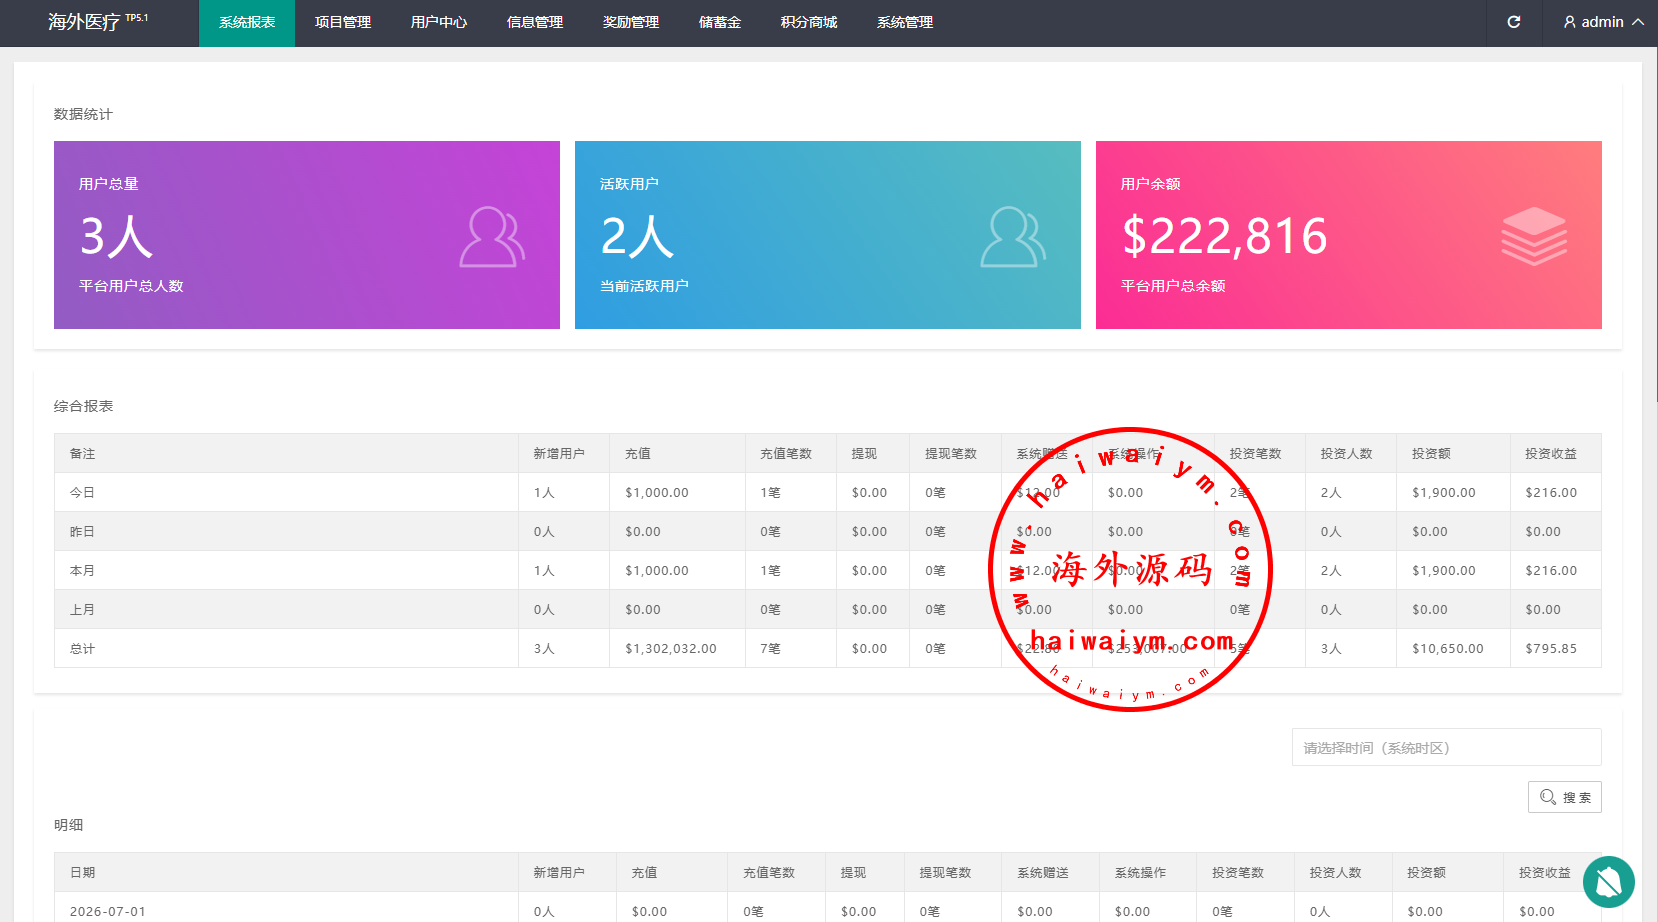Switch to the 储蓄金 menu
This screenshot has height=922, width=1658.
tap(720, 23)
